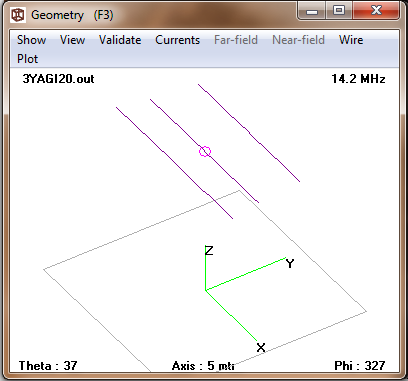The image size is (408, 381).
Task: Click the Y axis label
Action: click(x=290, y=264)
